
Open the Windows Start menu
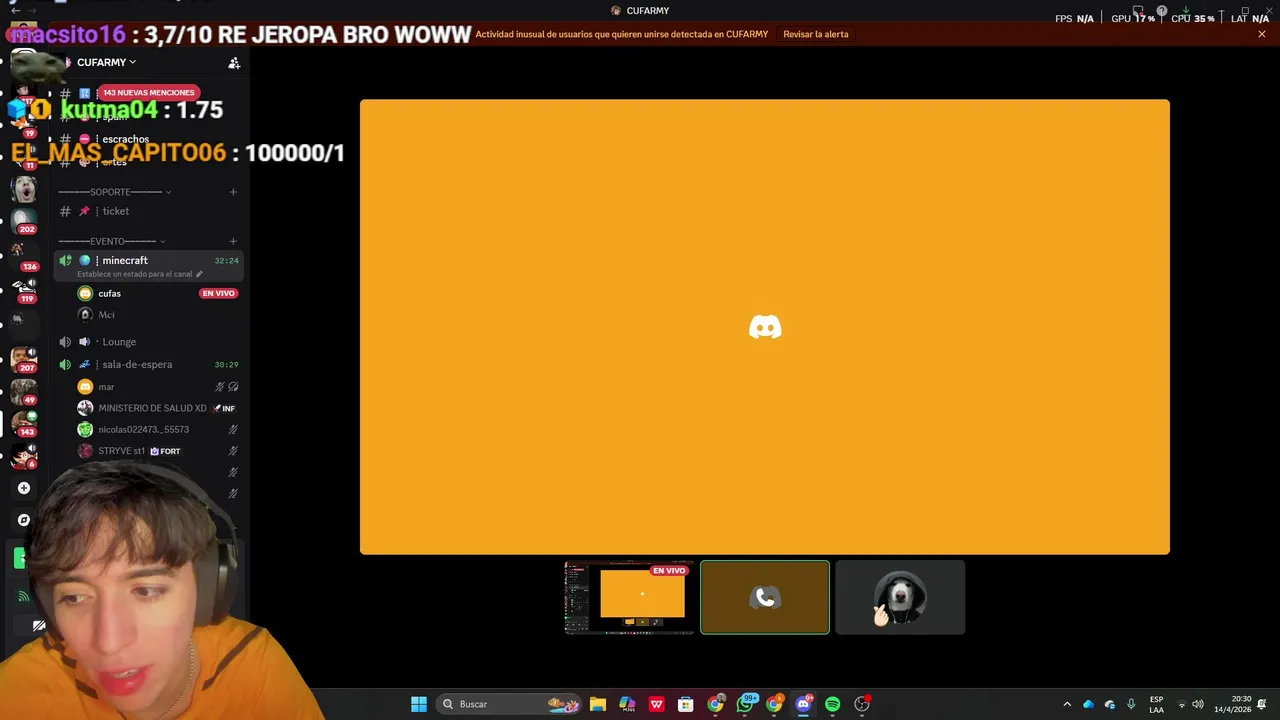click(x=419, y=704)
